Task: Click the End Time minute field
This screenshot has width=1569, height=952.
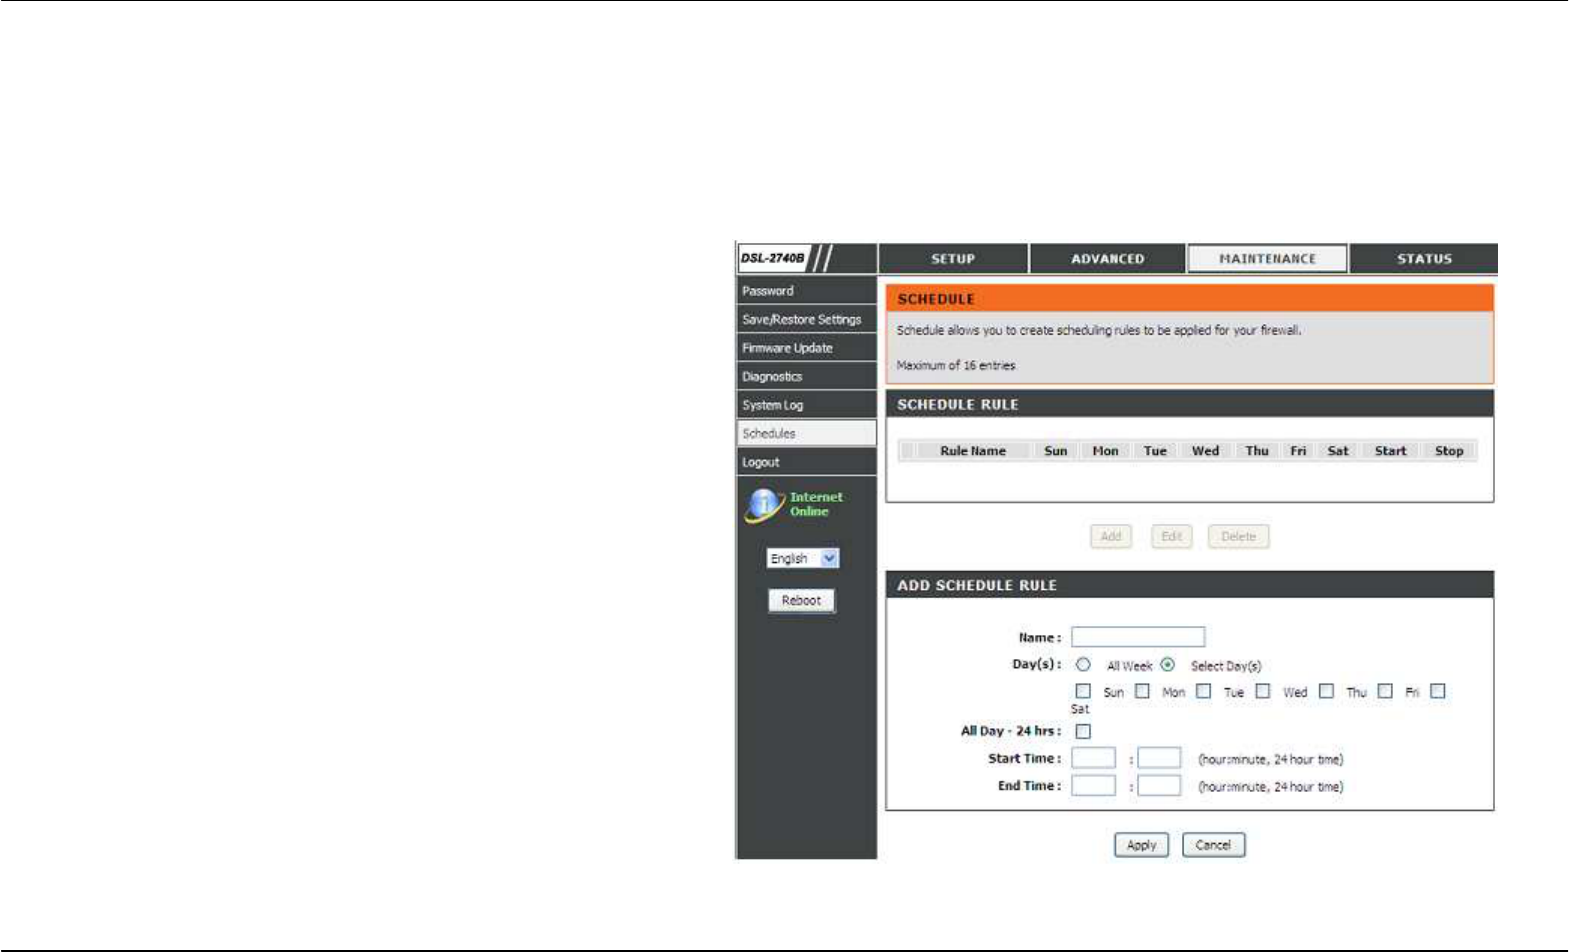Action: click(x=1159, y=785)
